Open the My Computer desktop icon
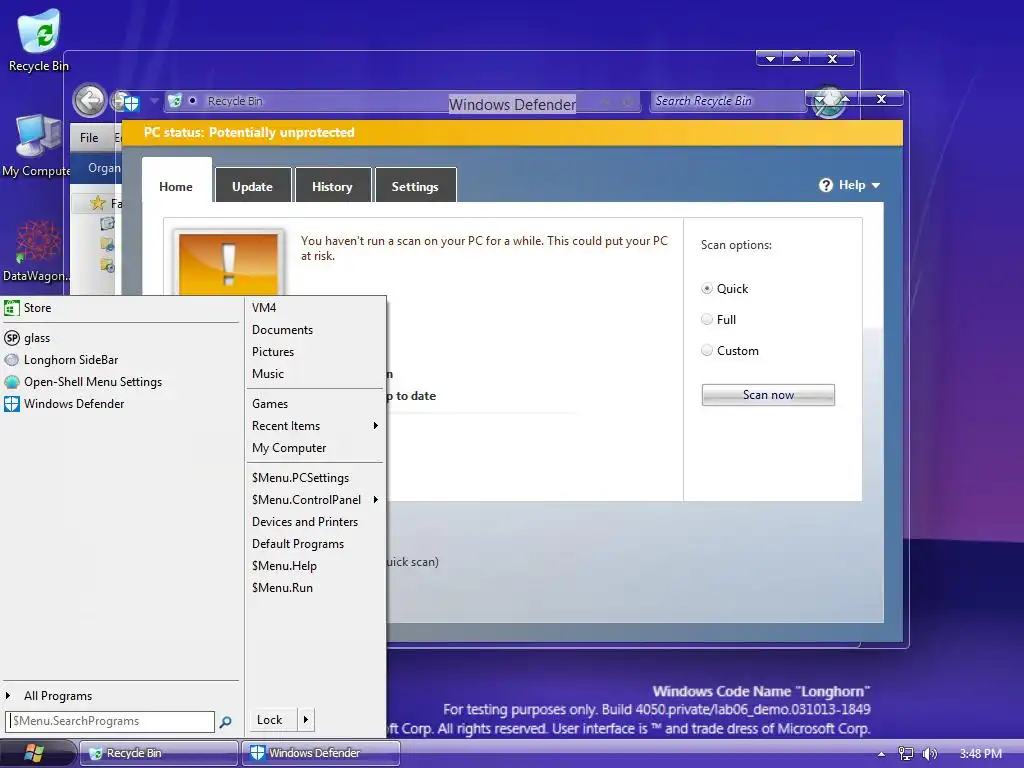 (37, 146)
